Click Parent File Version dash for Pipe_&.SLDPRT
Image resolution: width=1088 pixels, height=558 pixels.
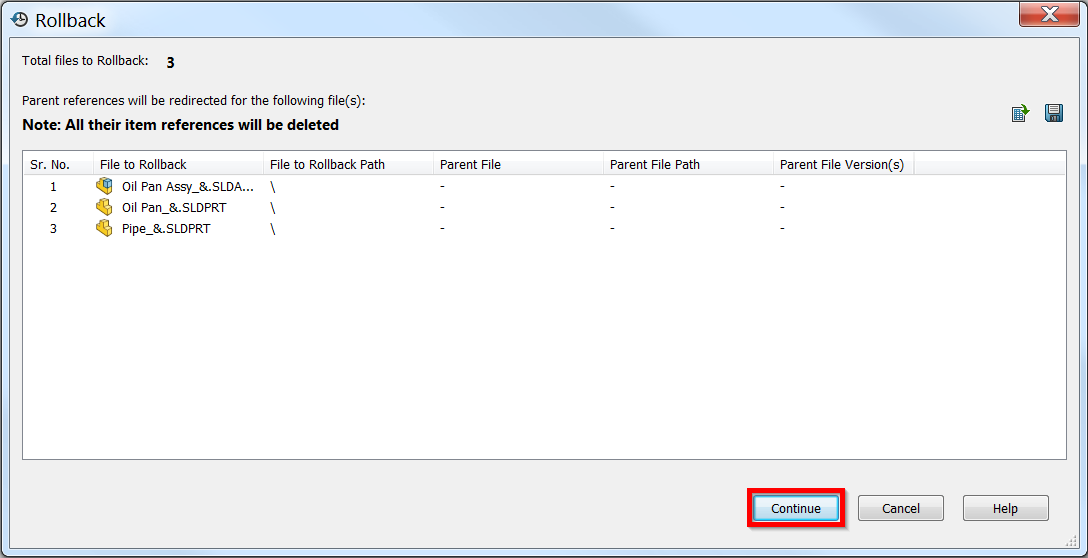pos(782,228)
